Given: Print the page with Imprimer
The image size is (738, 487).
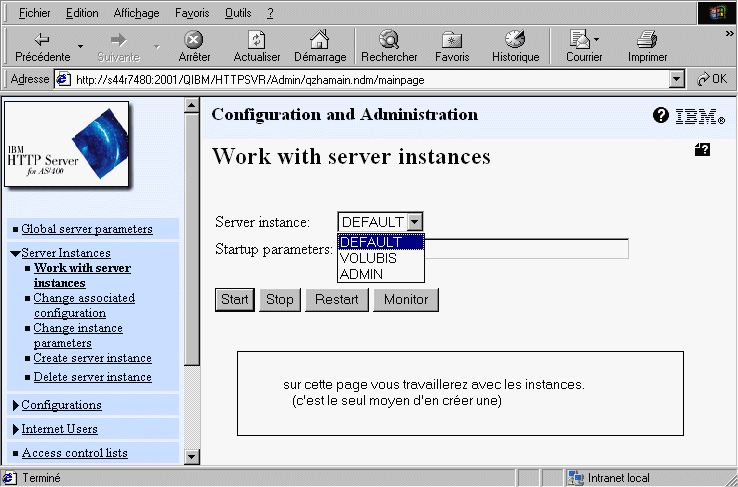Looking at the screenshot, I should [647, 47].
